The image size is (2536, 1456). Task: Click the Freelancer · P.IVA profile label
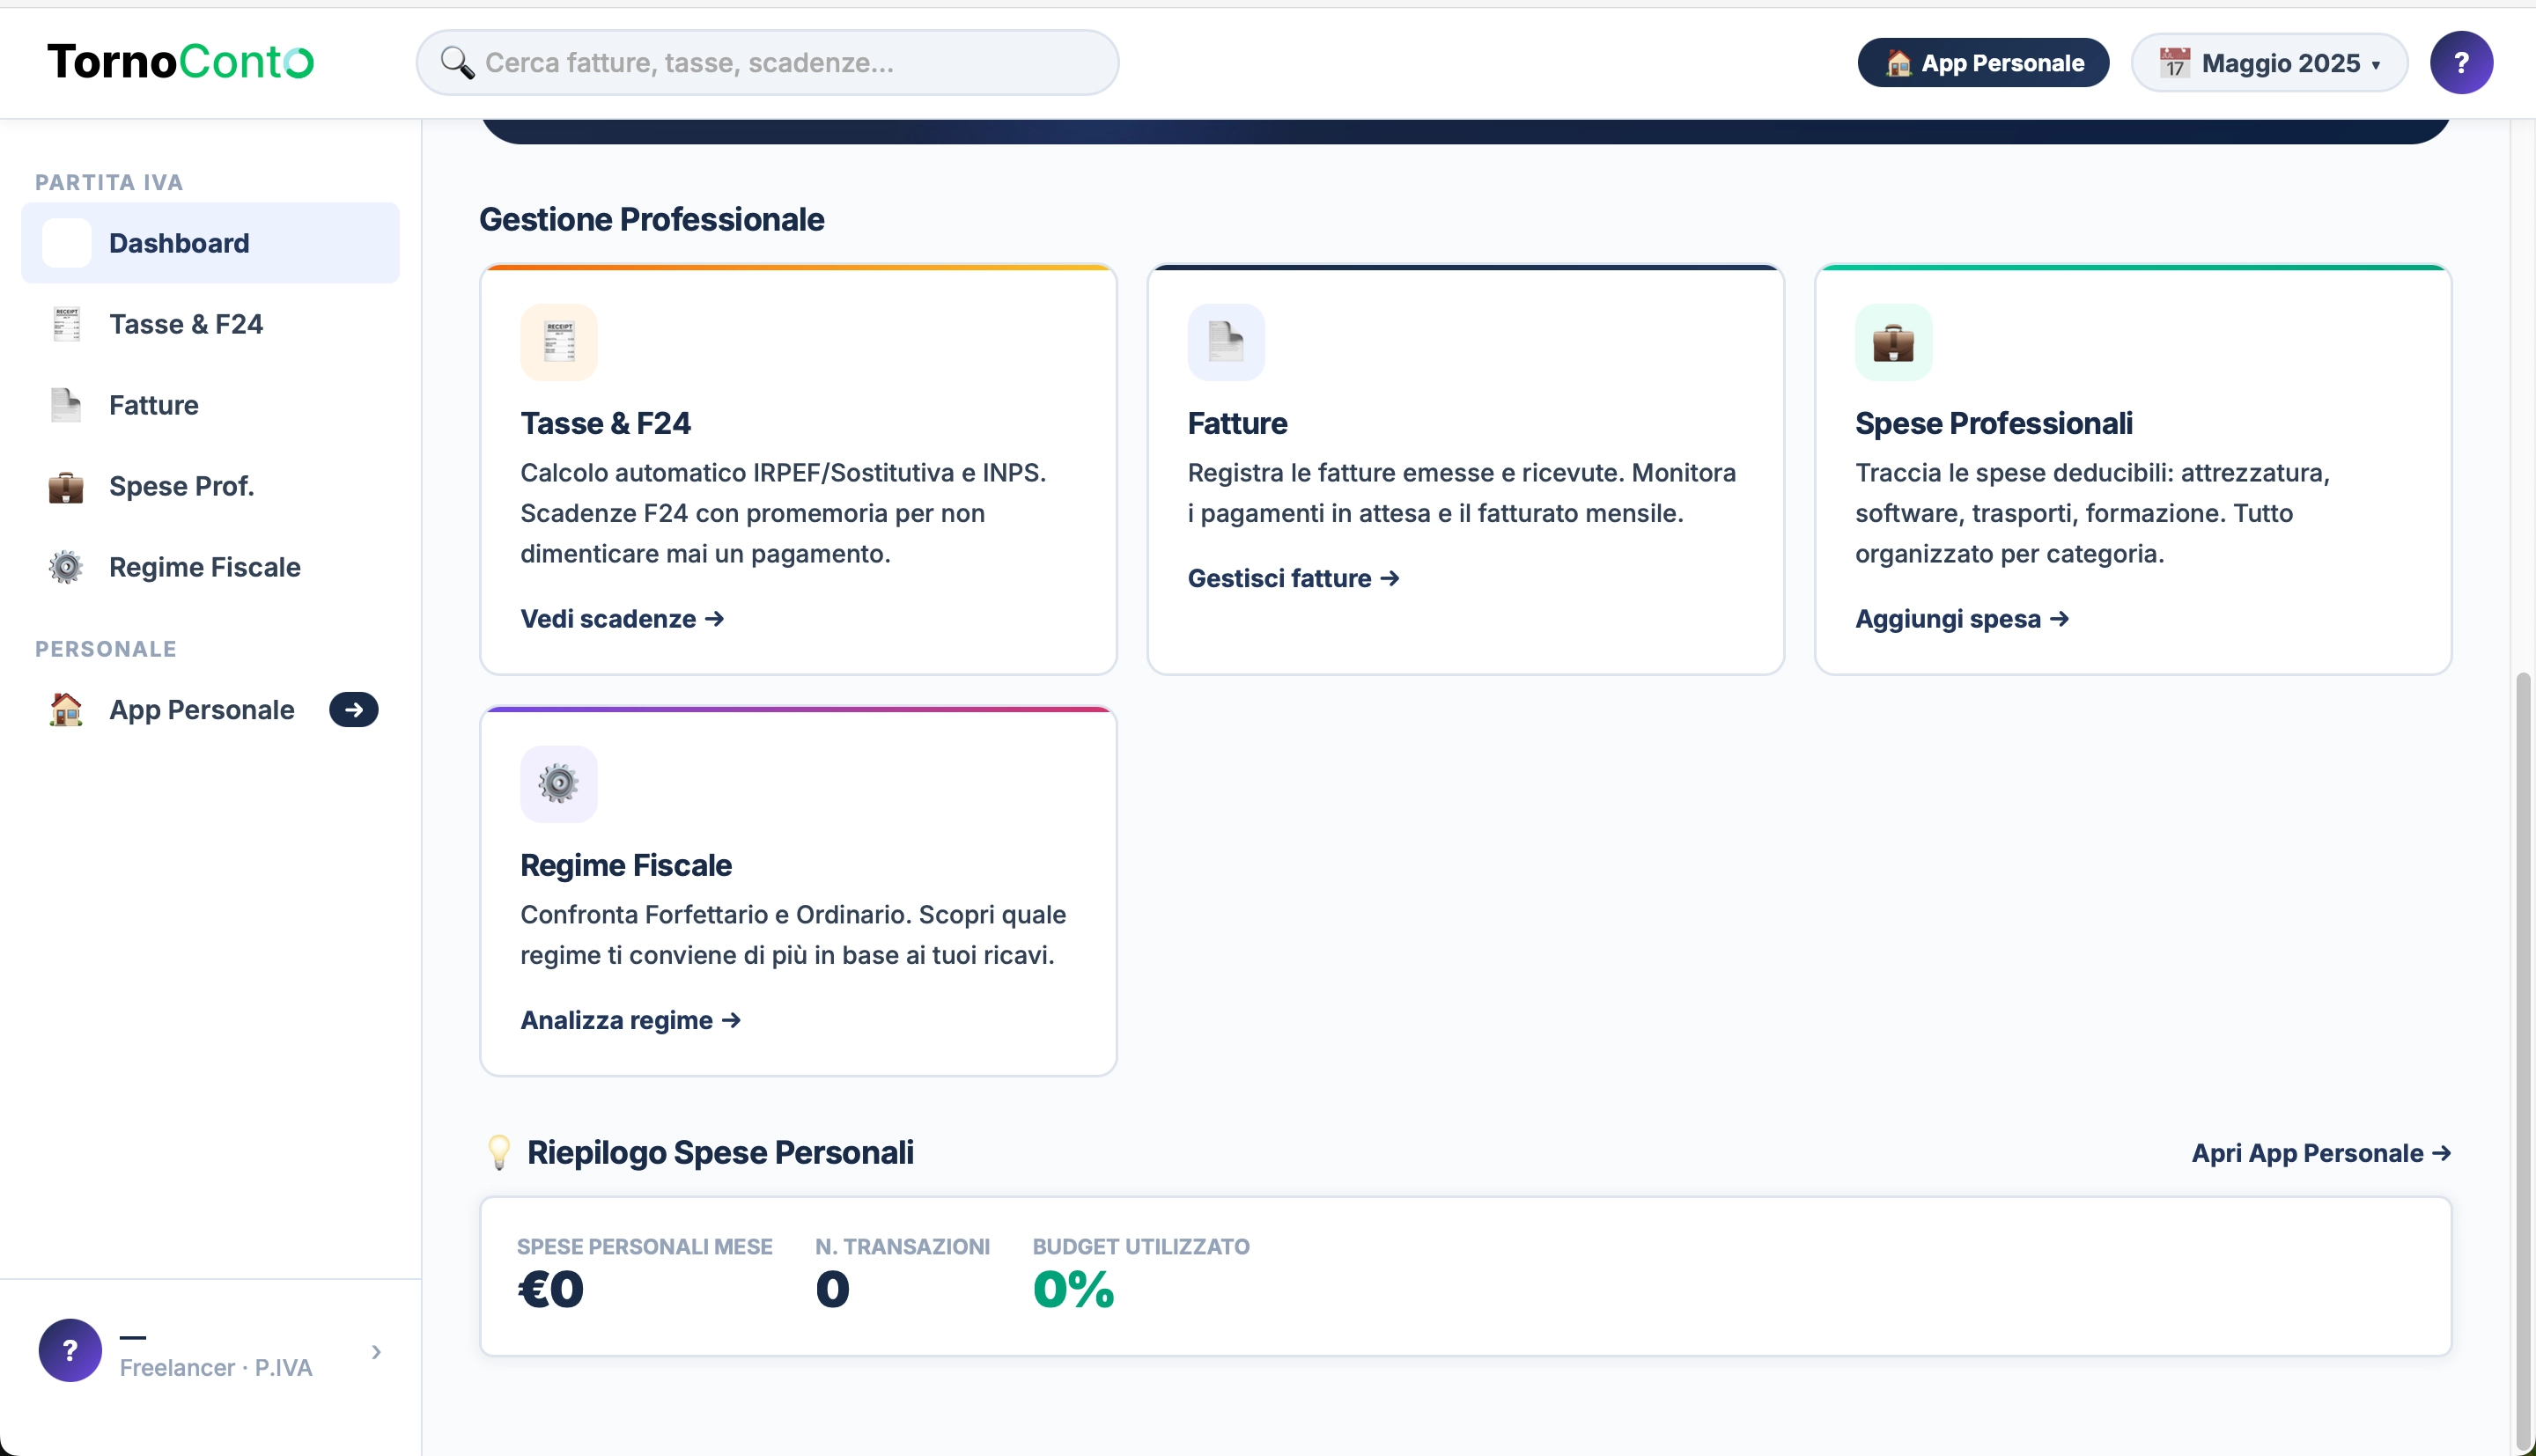(216, 1367)
